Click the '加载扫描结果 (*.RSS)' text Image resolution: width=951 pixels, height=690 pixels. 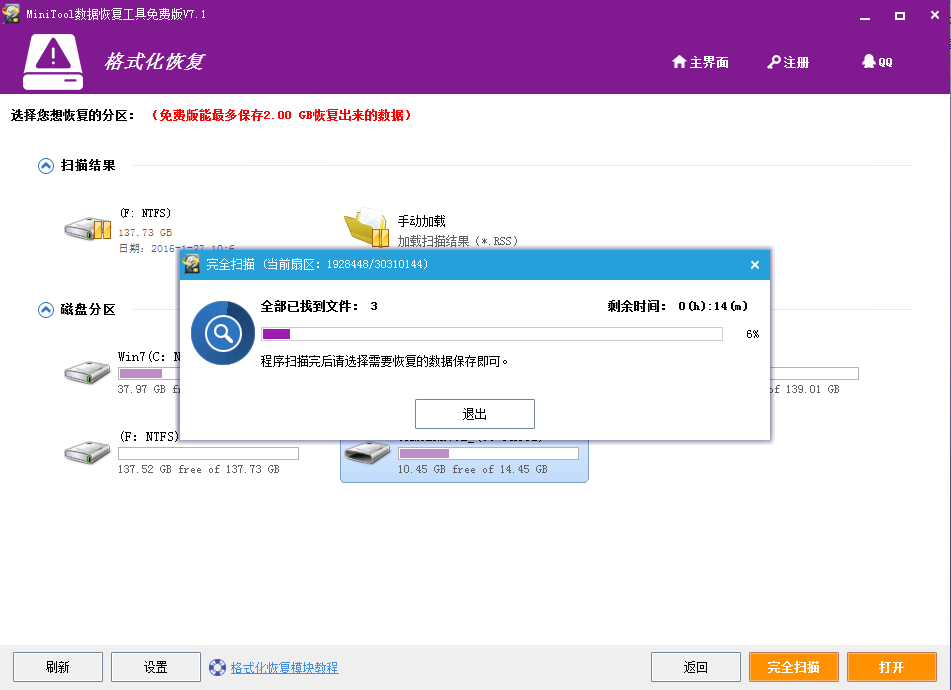[458, 241]
